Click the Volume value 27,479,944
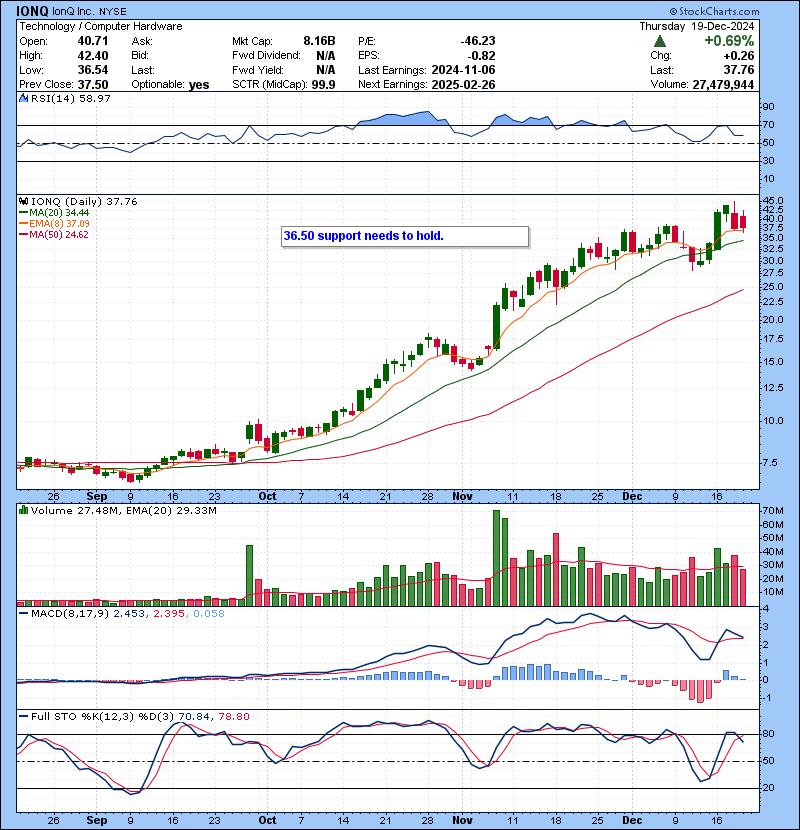This screenshot has height=830, width=800. [x=723, y=85]
